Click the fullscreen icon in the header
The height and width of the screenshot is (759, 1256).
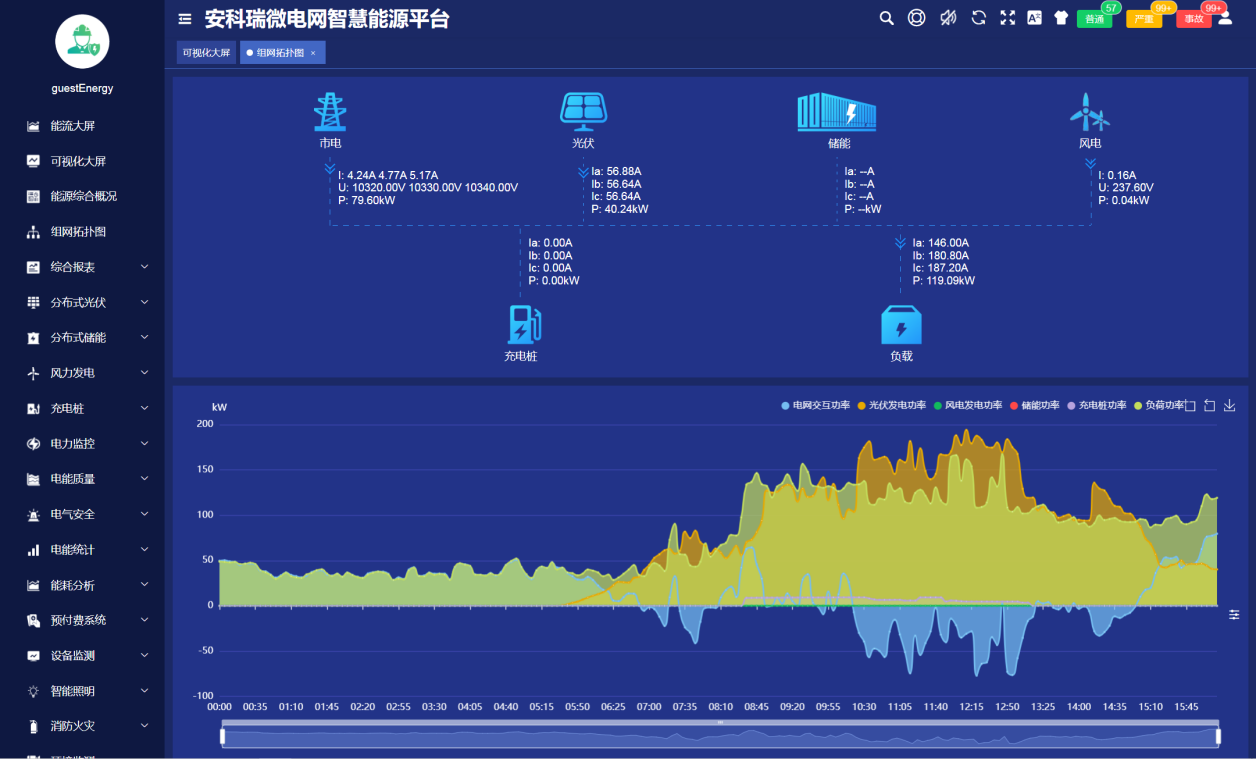pyautogui.click(x=1007, y=17)
